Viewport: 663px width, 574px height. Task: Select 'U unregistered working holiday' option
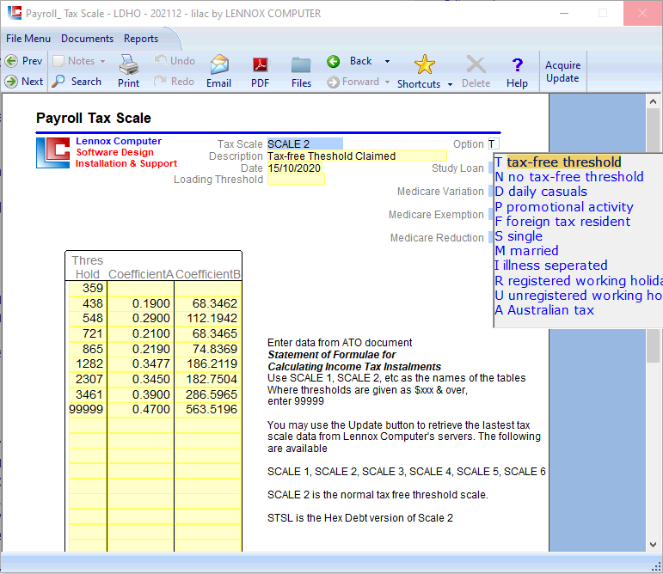[578, 295]
